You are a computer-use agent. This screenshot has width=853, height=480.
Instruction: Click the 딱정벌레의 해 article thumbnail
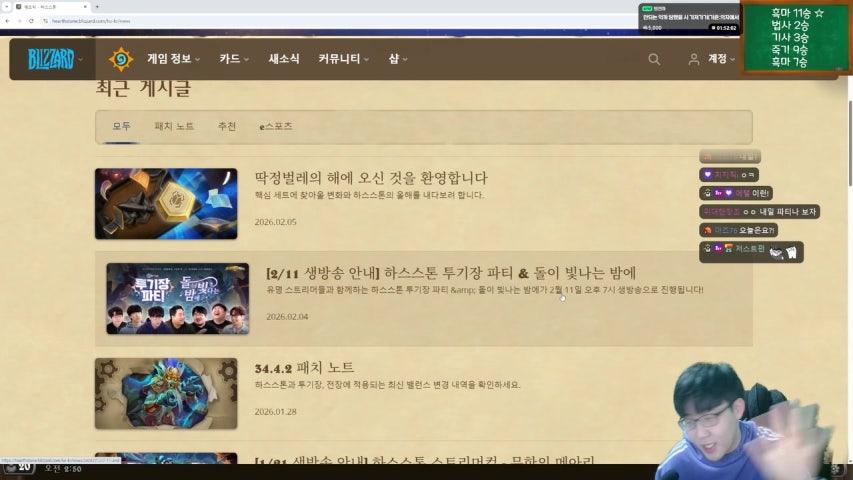pyautogui.click(x=166, y=204)
